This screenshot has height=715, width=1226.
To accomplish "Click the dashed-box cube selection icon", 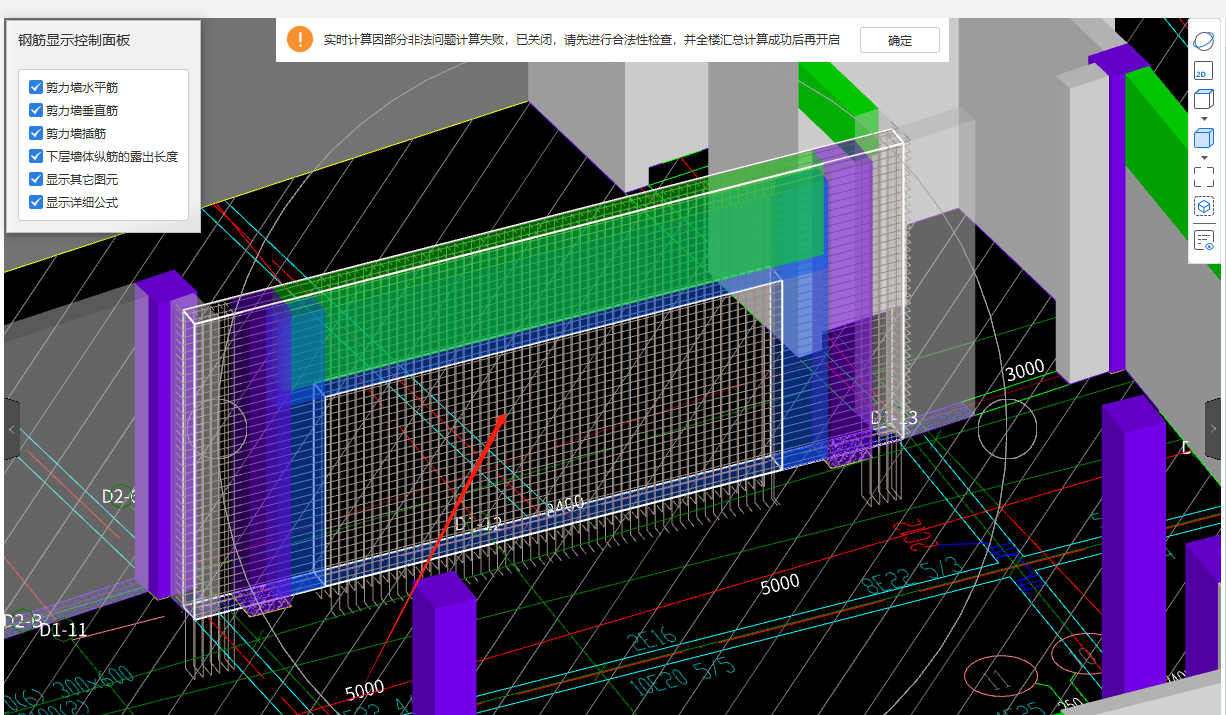I will coord(1204,206).
